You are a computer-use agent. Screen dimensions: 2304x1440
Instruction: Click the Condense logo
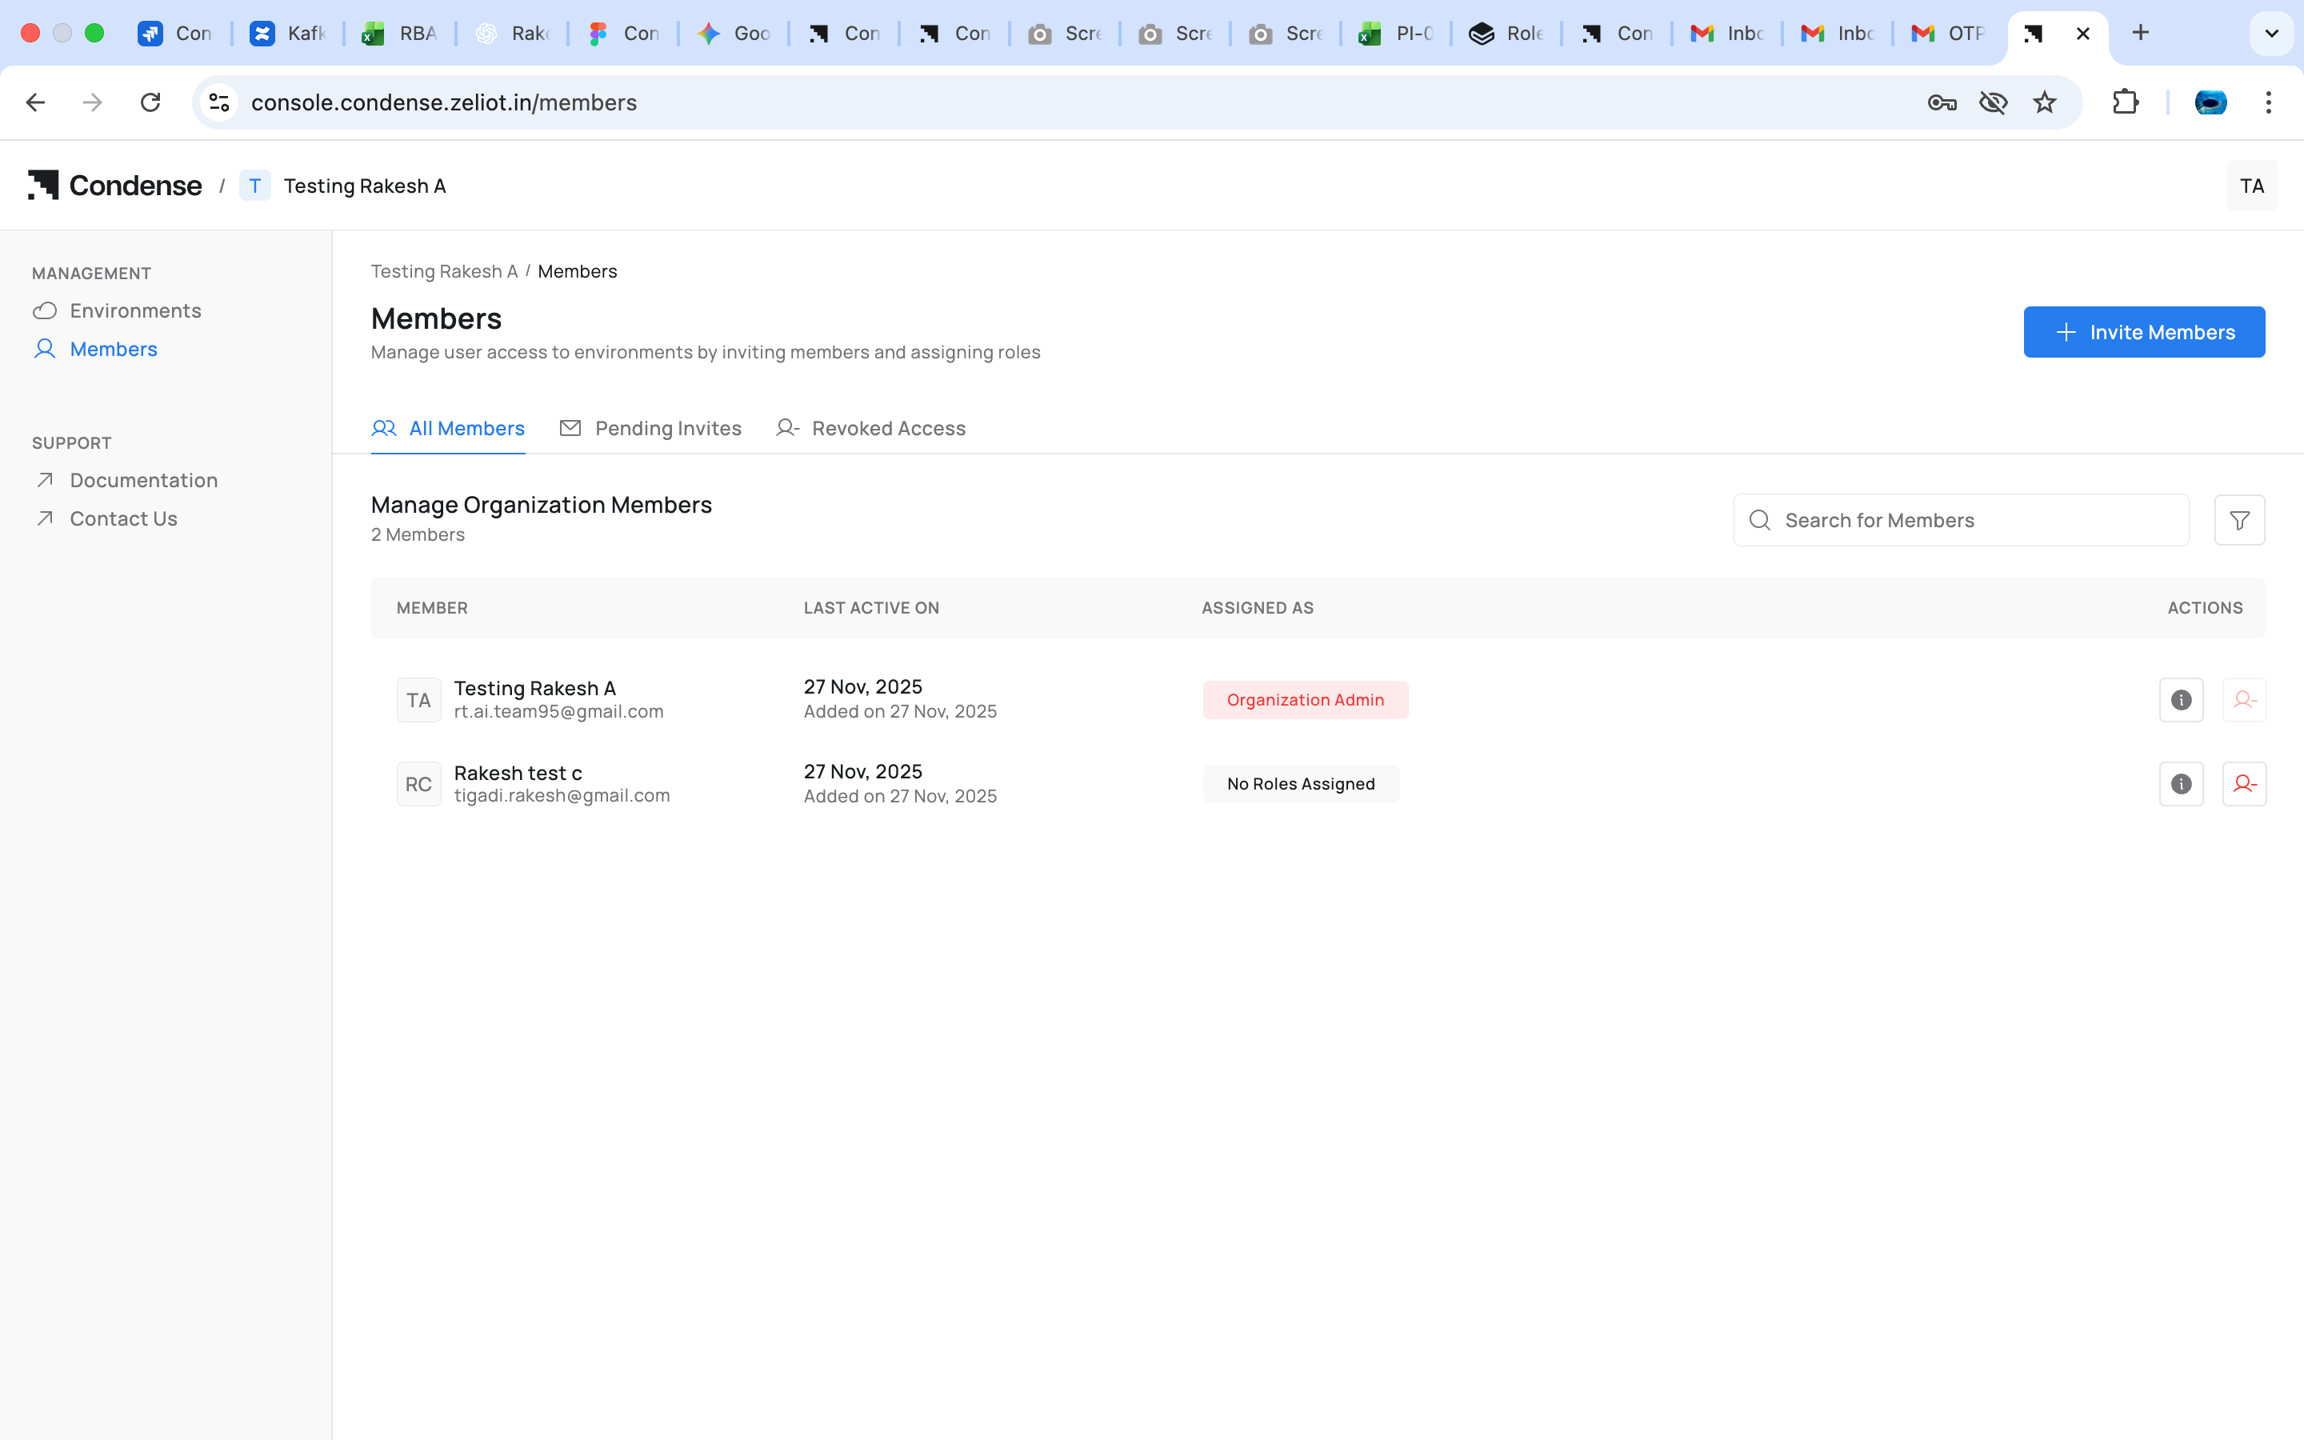coord(115,186)
